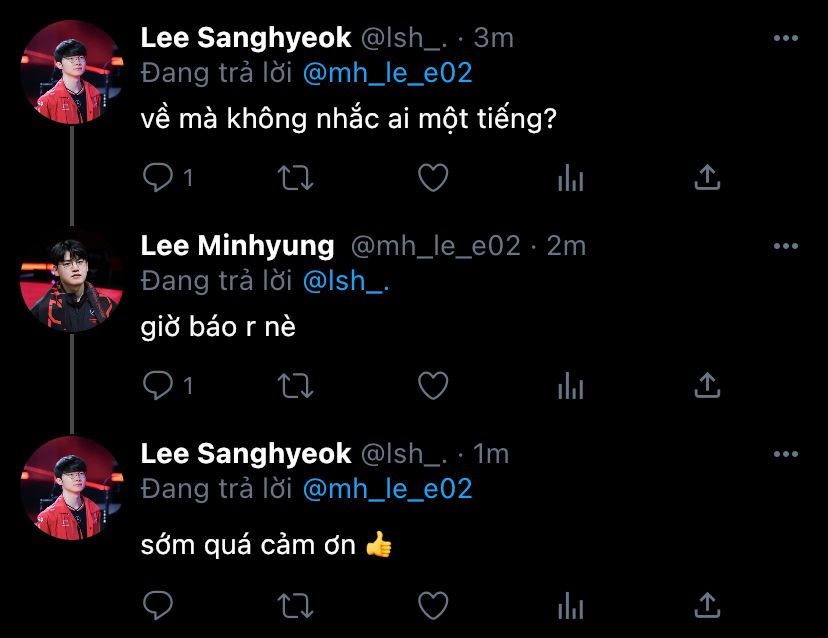Retweet Lee Minhyung's "giờ báo r nè" tweet
This screenshot has width=828, height=638.
pos(295,385)
